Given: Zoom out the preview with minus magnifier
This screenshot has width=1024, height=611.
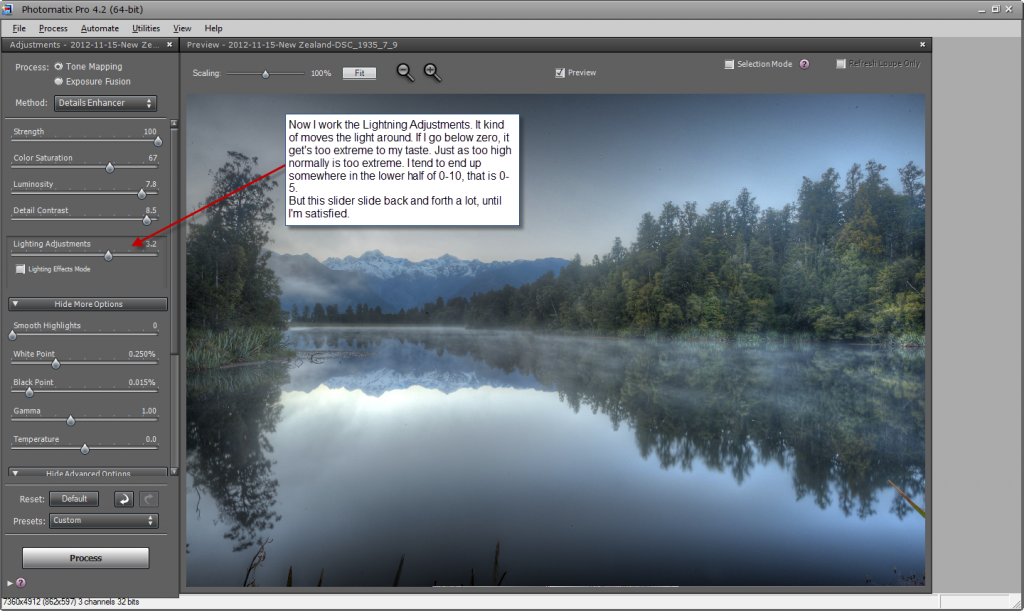Looking at the screenshot, I should (405, 72).
